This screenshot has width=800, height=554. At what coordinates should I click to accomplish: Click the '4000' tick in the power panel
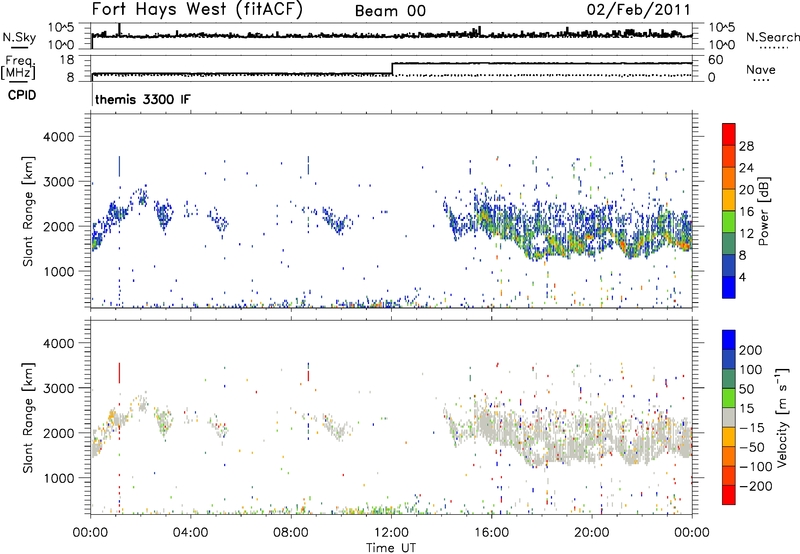point(58,137)
